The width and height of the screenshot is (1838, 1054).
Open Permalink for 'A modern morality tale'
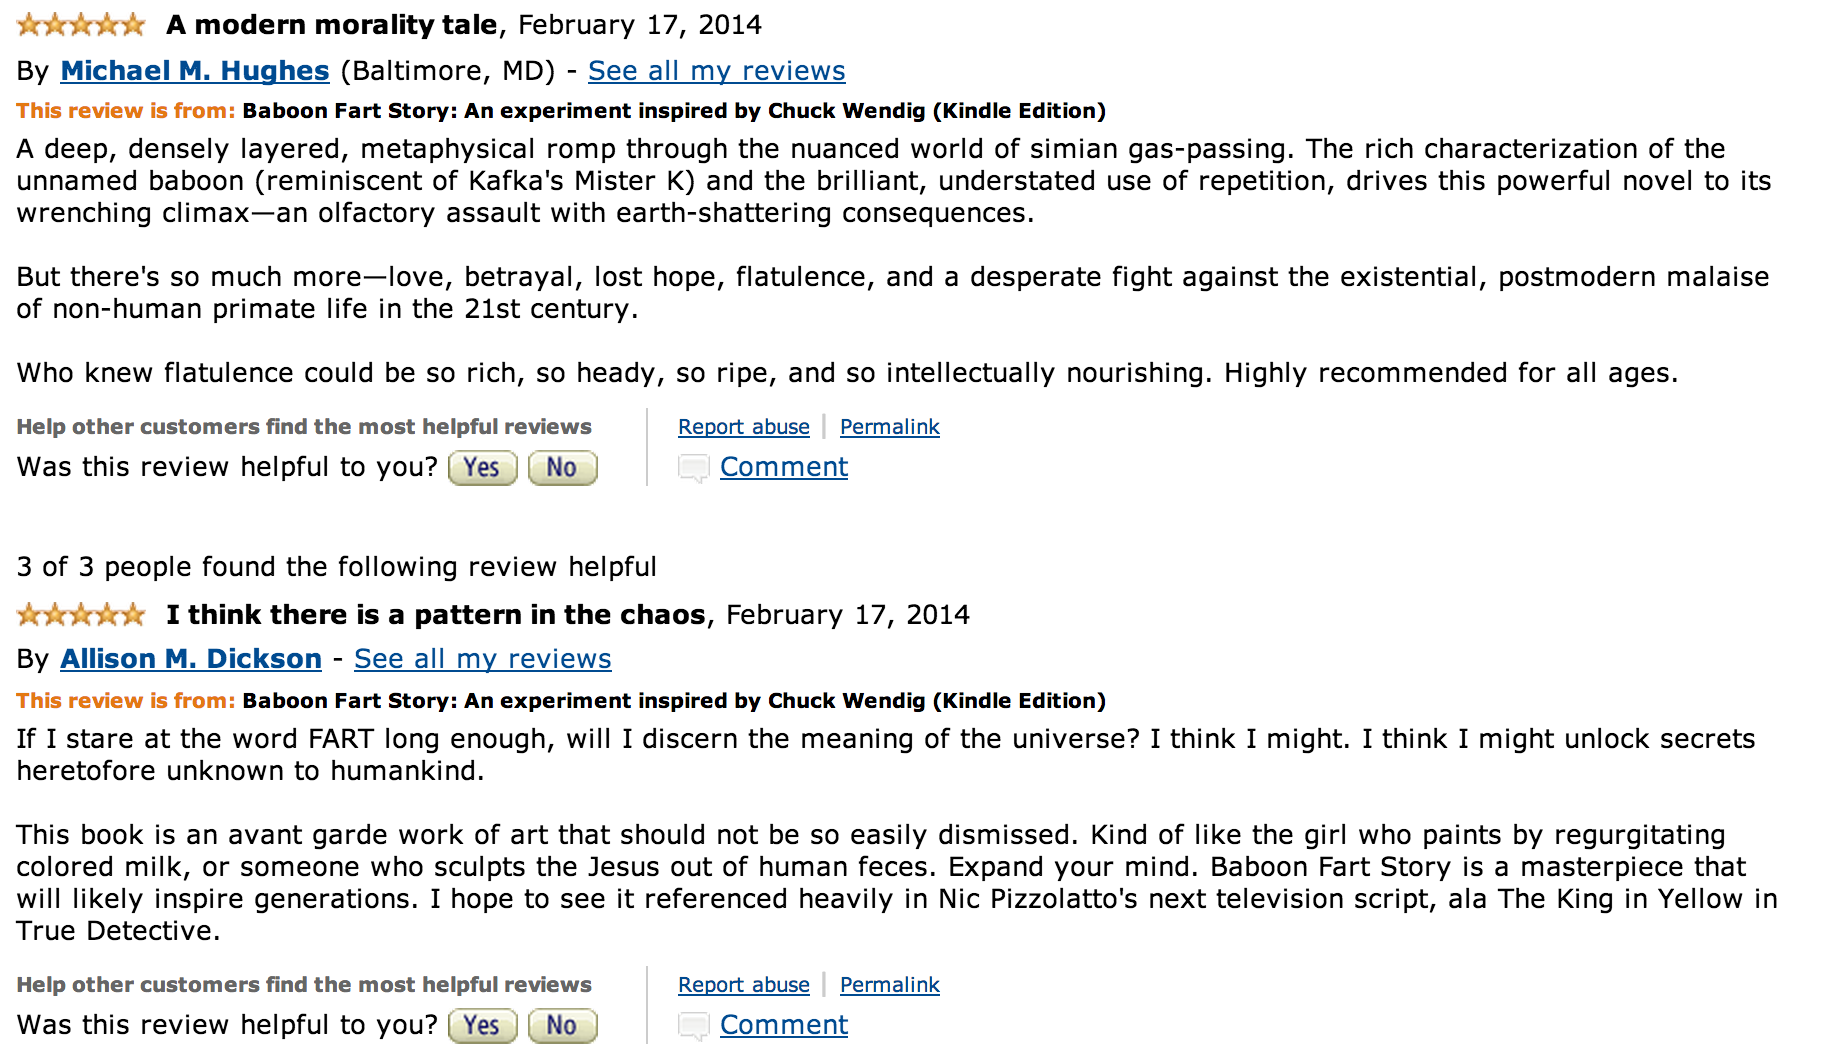click(889, 427)
